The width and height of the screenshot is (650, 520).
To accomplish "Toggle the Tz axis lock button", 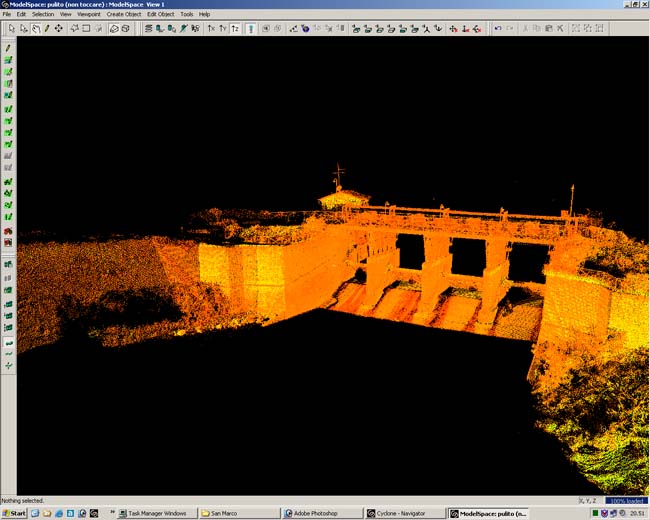I will pyautogui.click(x=235, y=29).
